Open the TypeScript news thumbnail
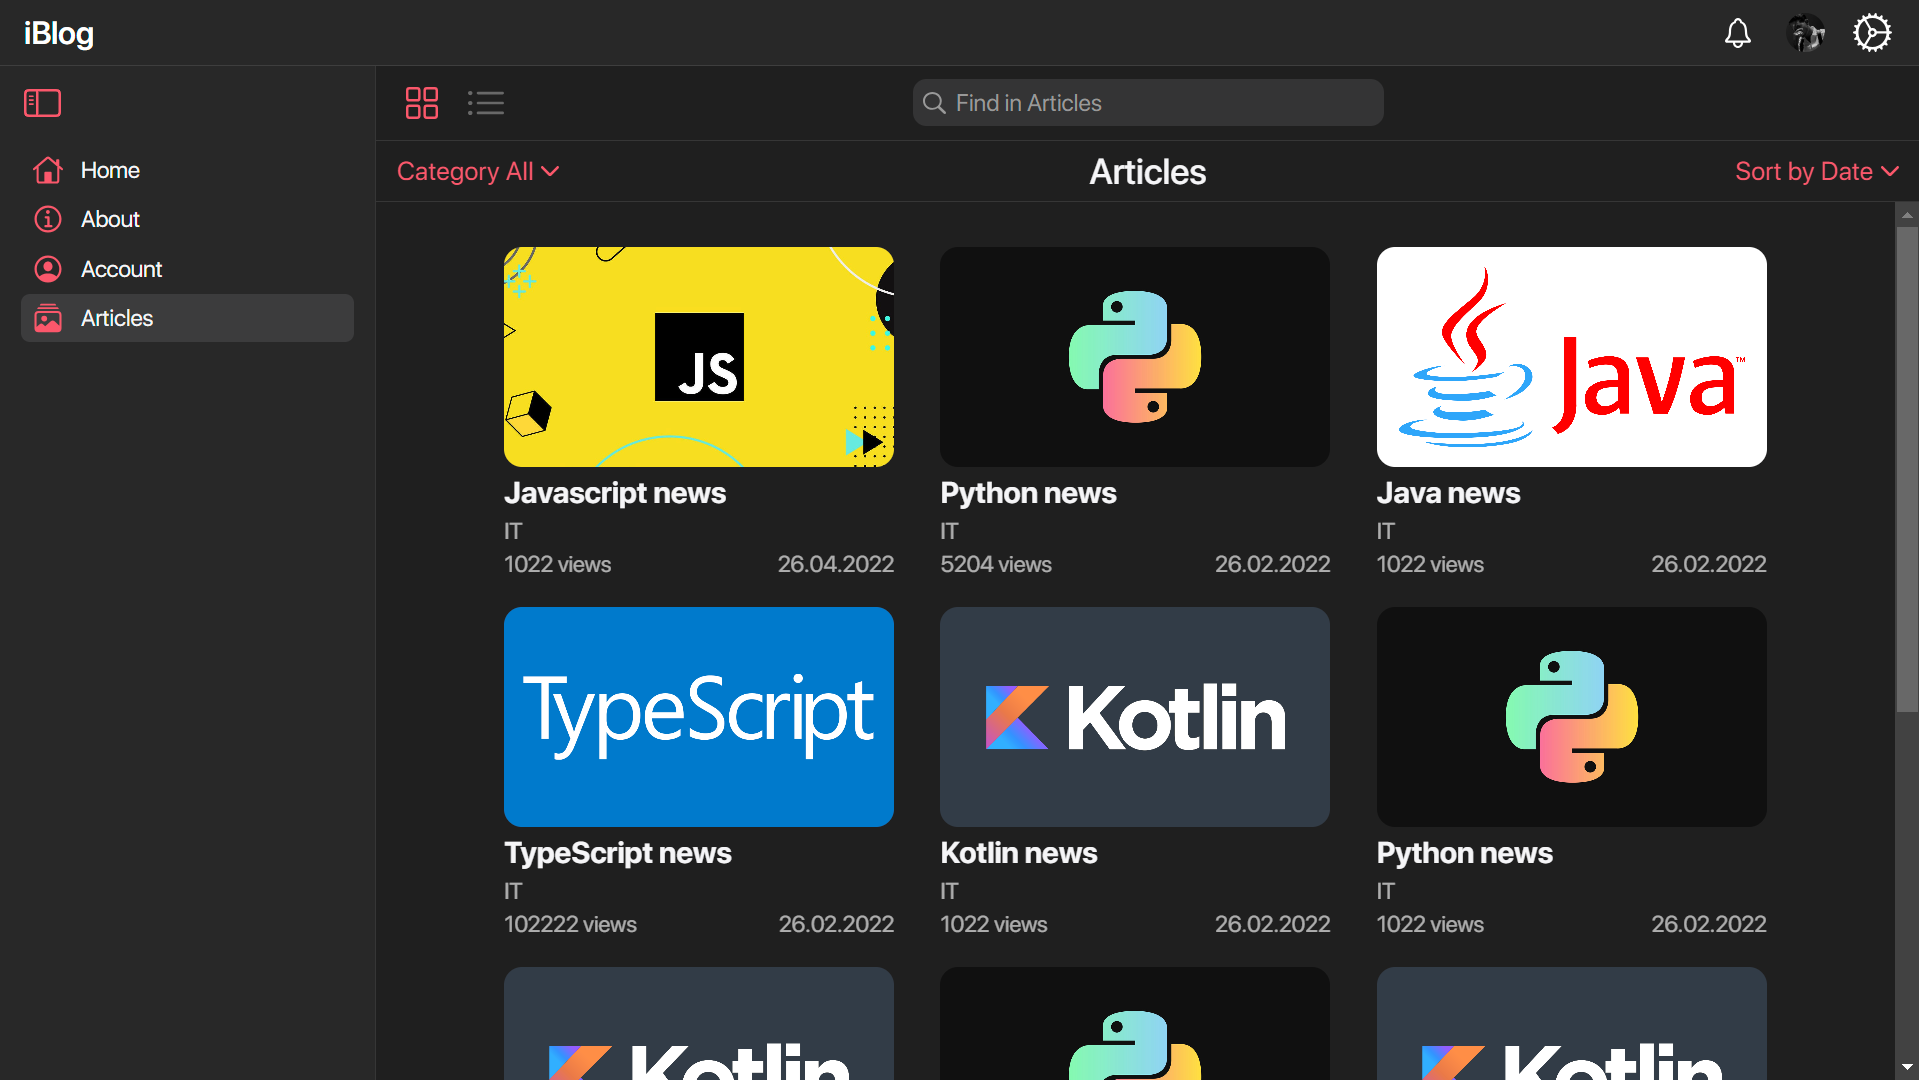This screenshot has width=1919, height=1080. point(699,717)
